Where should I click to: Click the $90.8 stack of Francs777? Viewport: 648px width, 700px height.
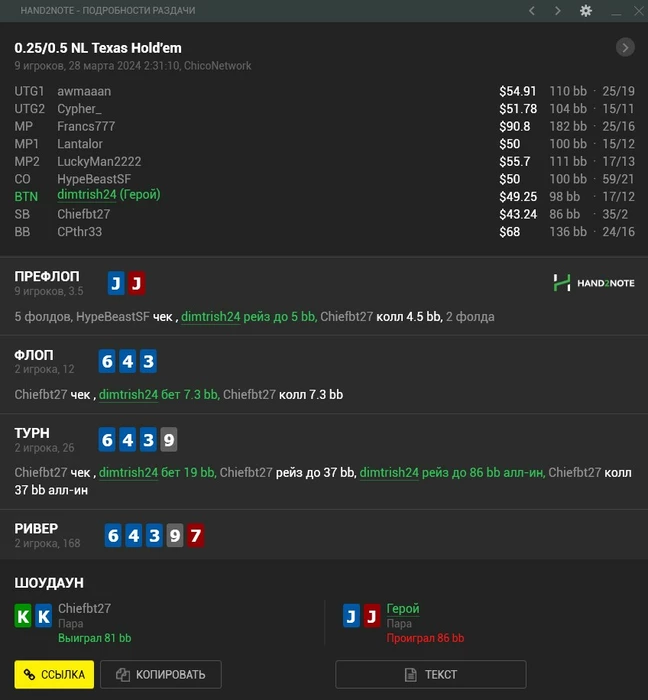point(515,126)
